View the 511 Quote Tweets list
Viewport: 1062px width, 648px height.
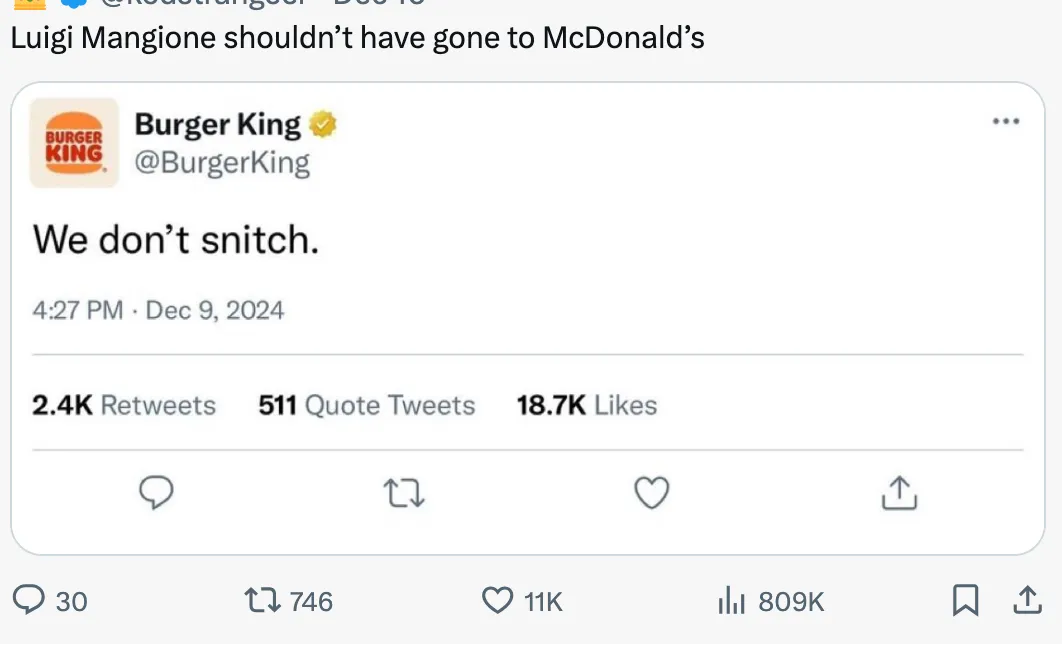pyautogui.click(x=366, y=405)
